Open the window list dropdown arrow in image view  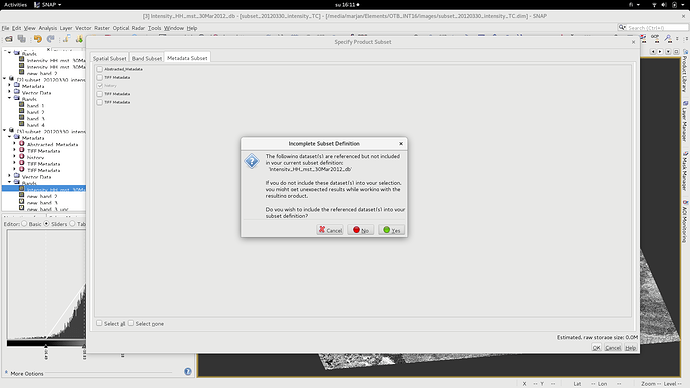point(668,51)
